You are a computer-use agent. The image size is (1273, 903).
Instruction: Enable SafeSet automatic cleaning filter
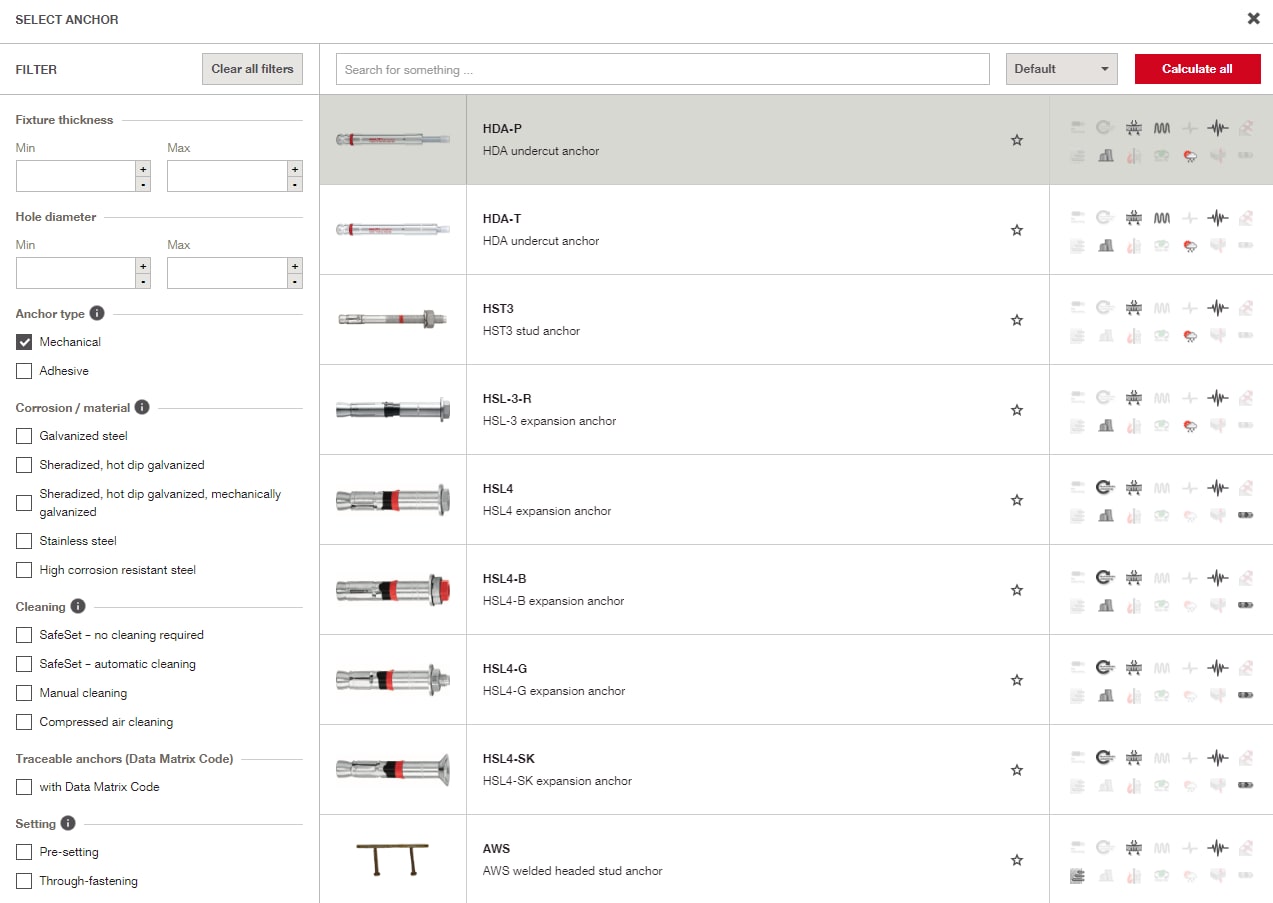pos(24,663)
